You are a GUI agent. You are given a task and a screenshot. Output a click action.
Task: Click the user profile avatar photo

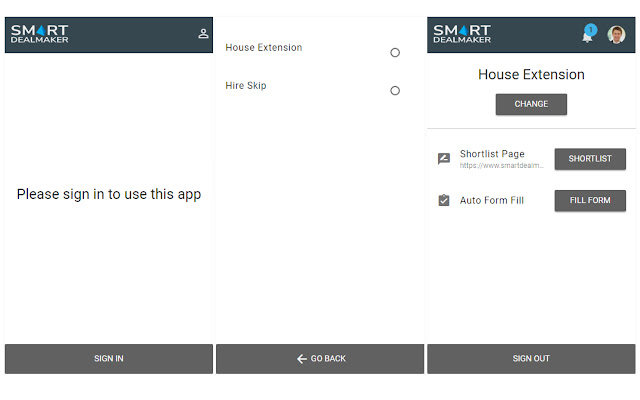[616, 35]
